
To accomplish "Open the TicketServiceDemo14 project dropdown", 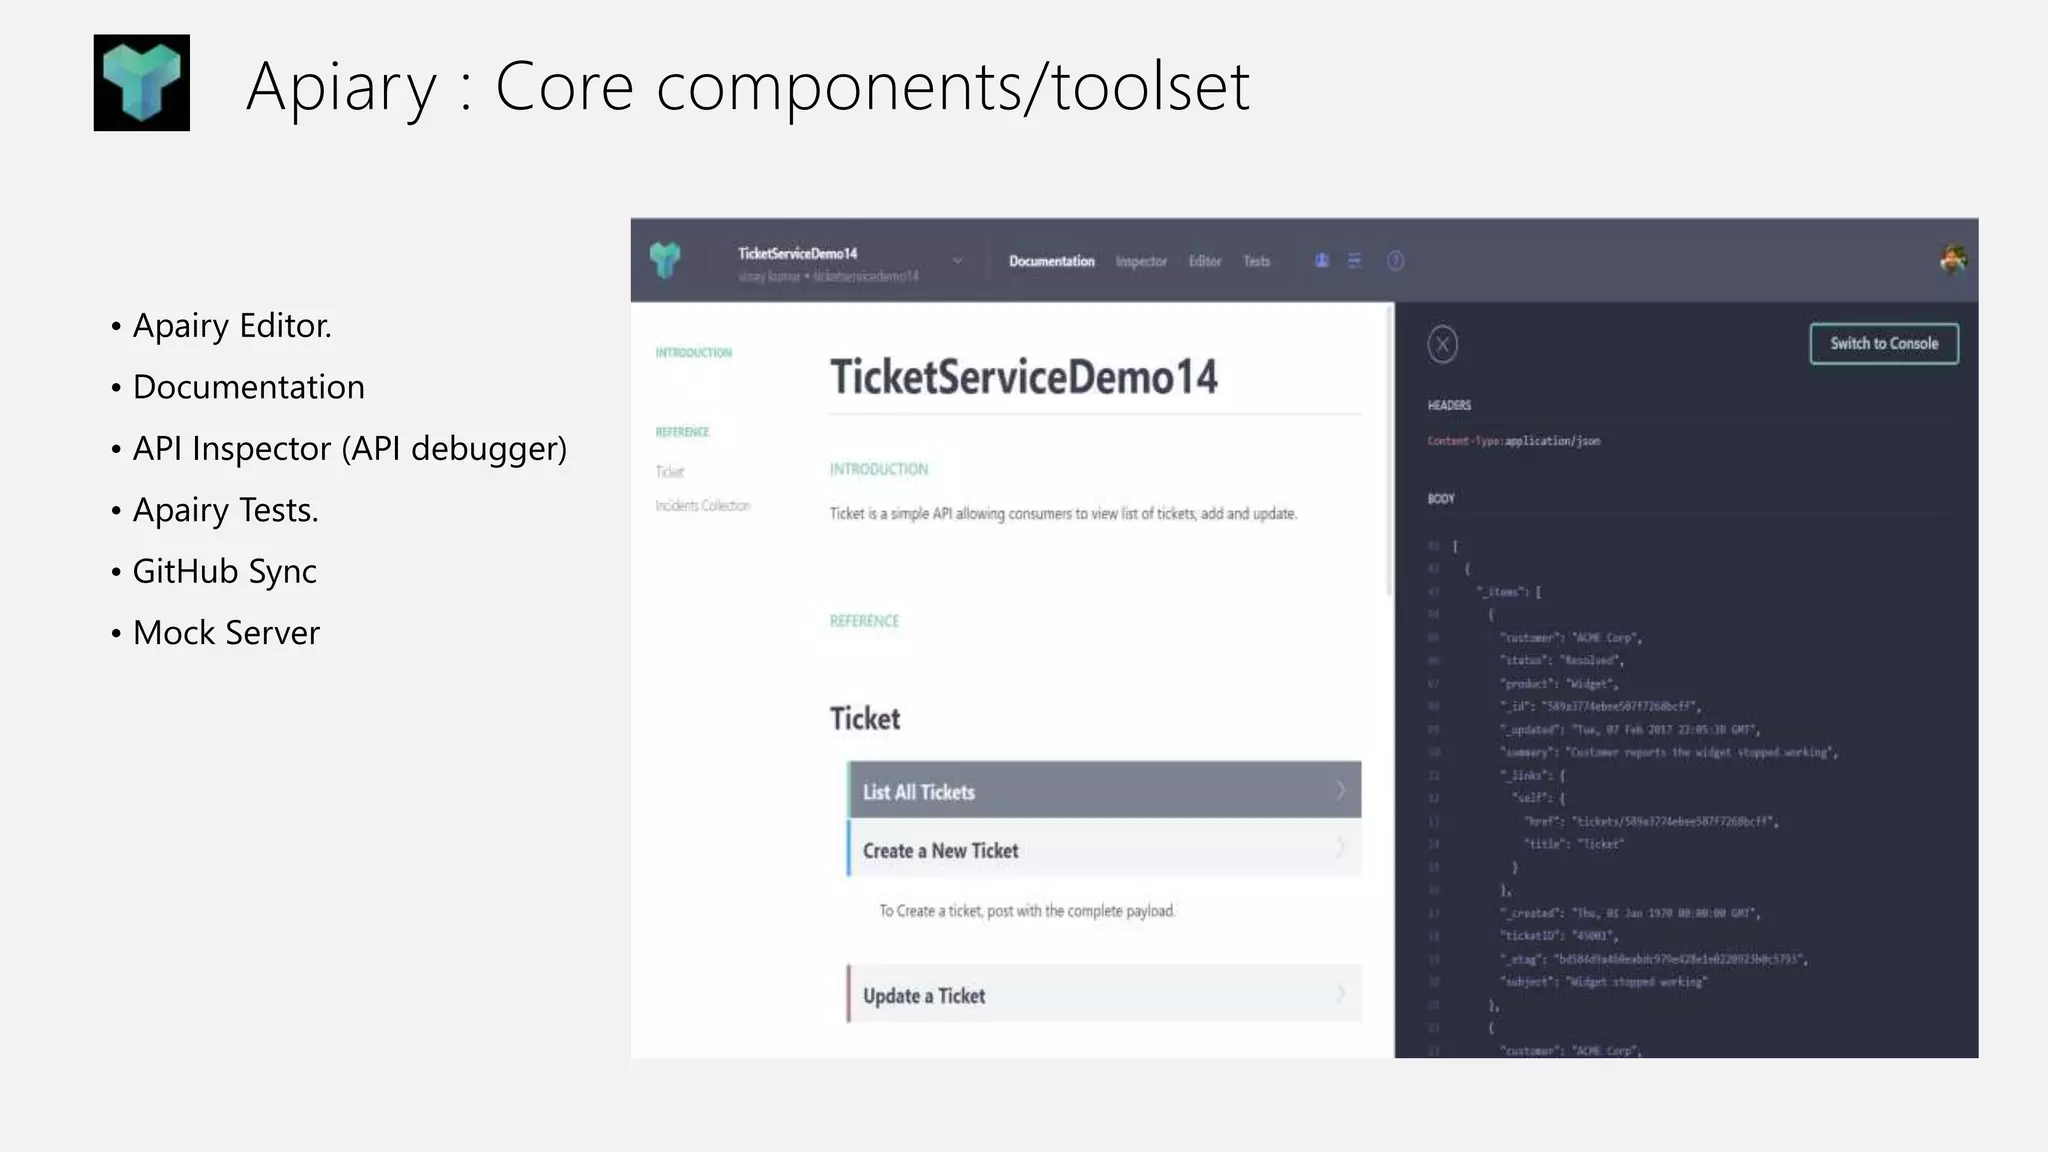I will 957,261.
